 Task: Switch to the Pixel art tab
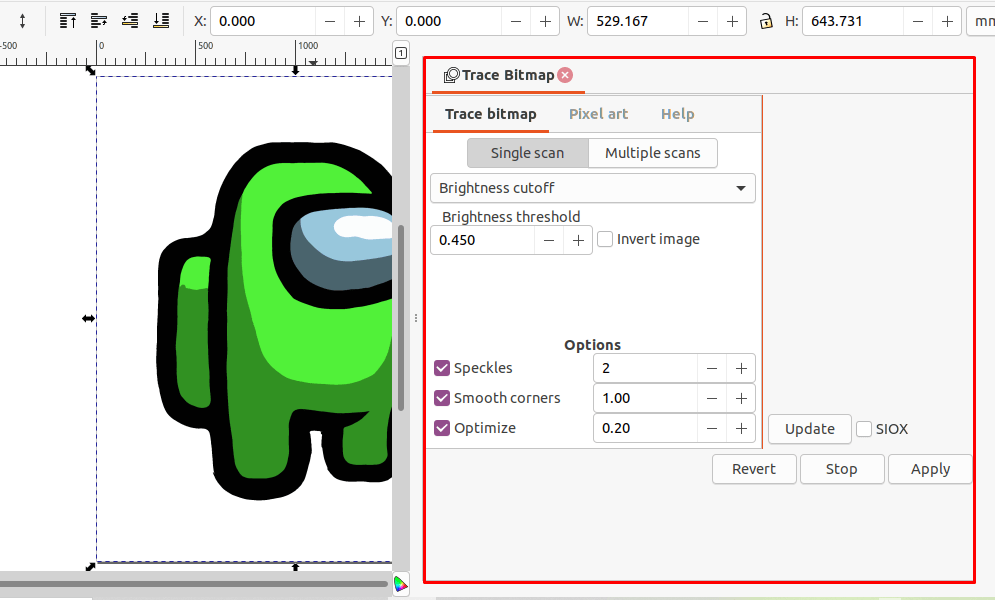[x=598, y=113]
